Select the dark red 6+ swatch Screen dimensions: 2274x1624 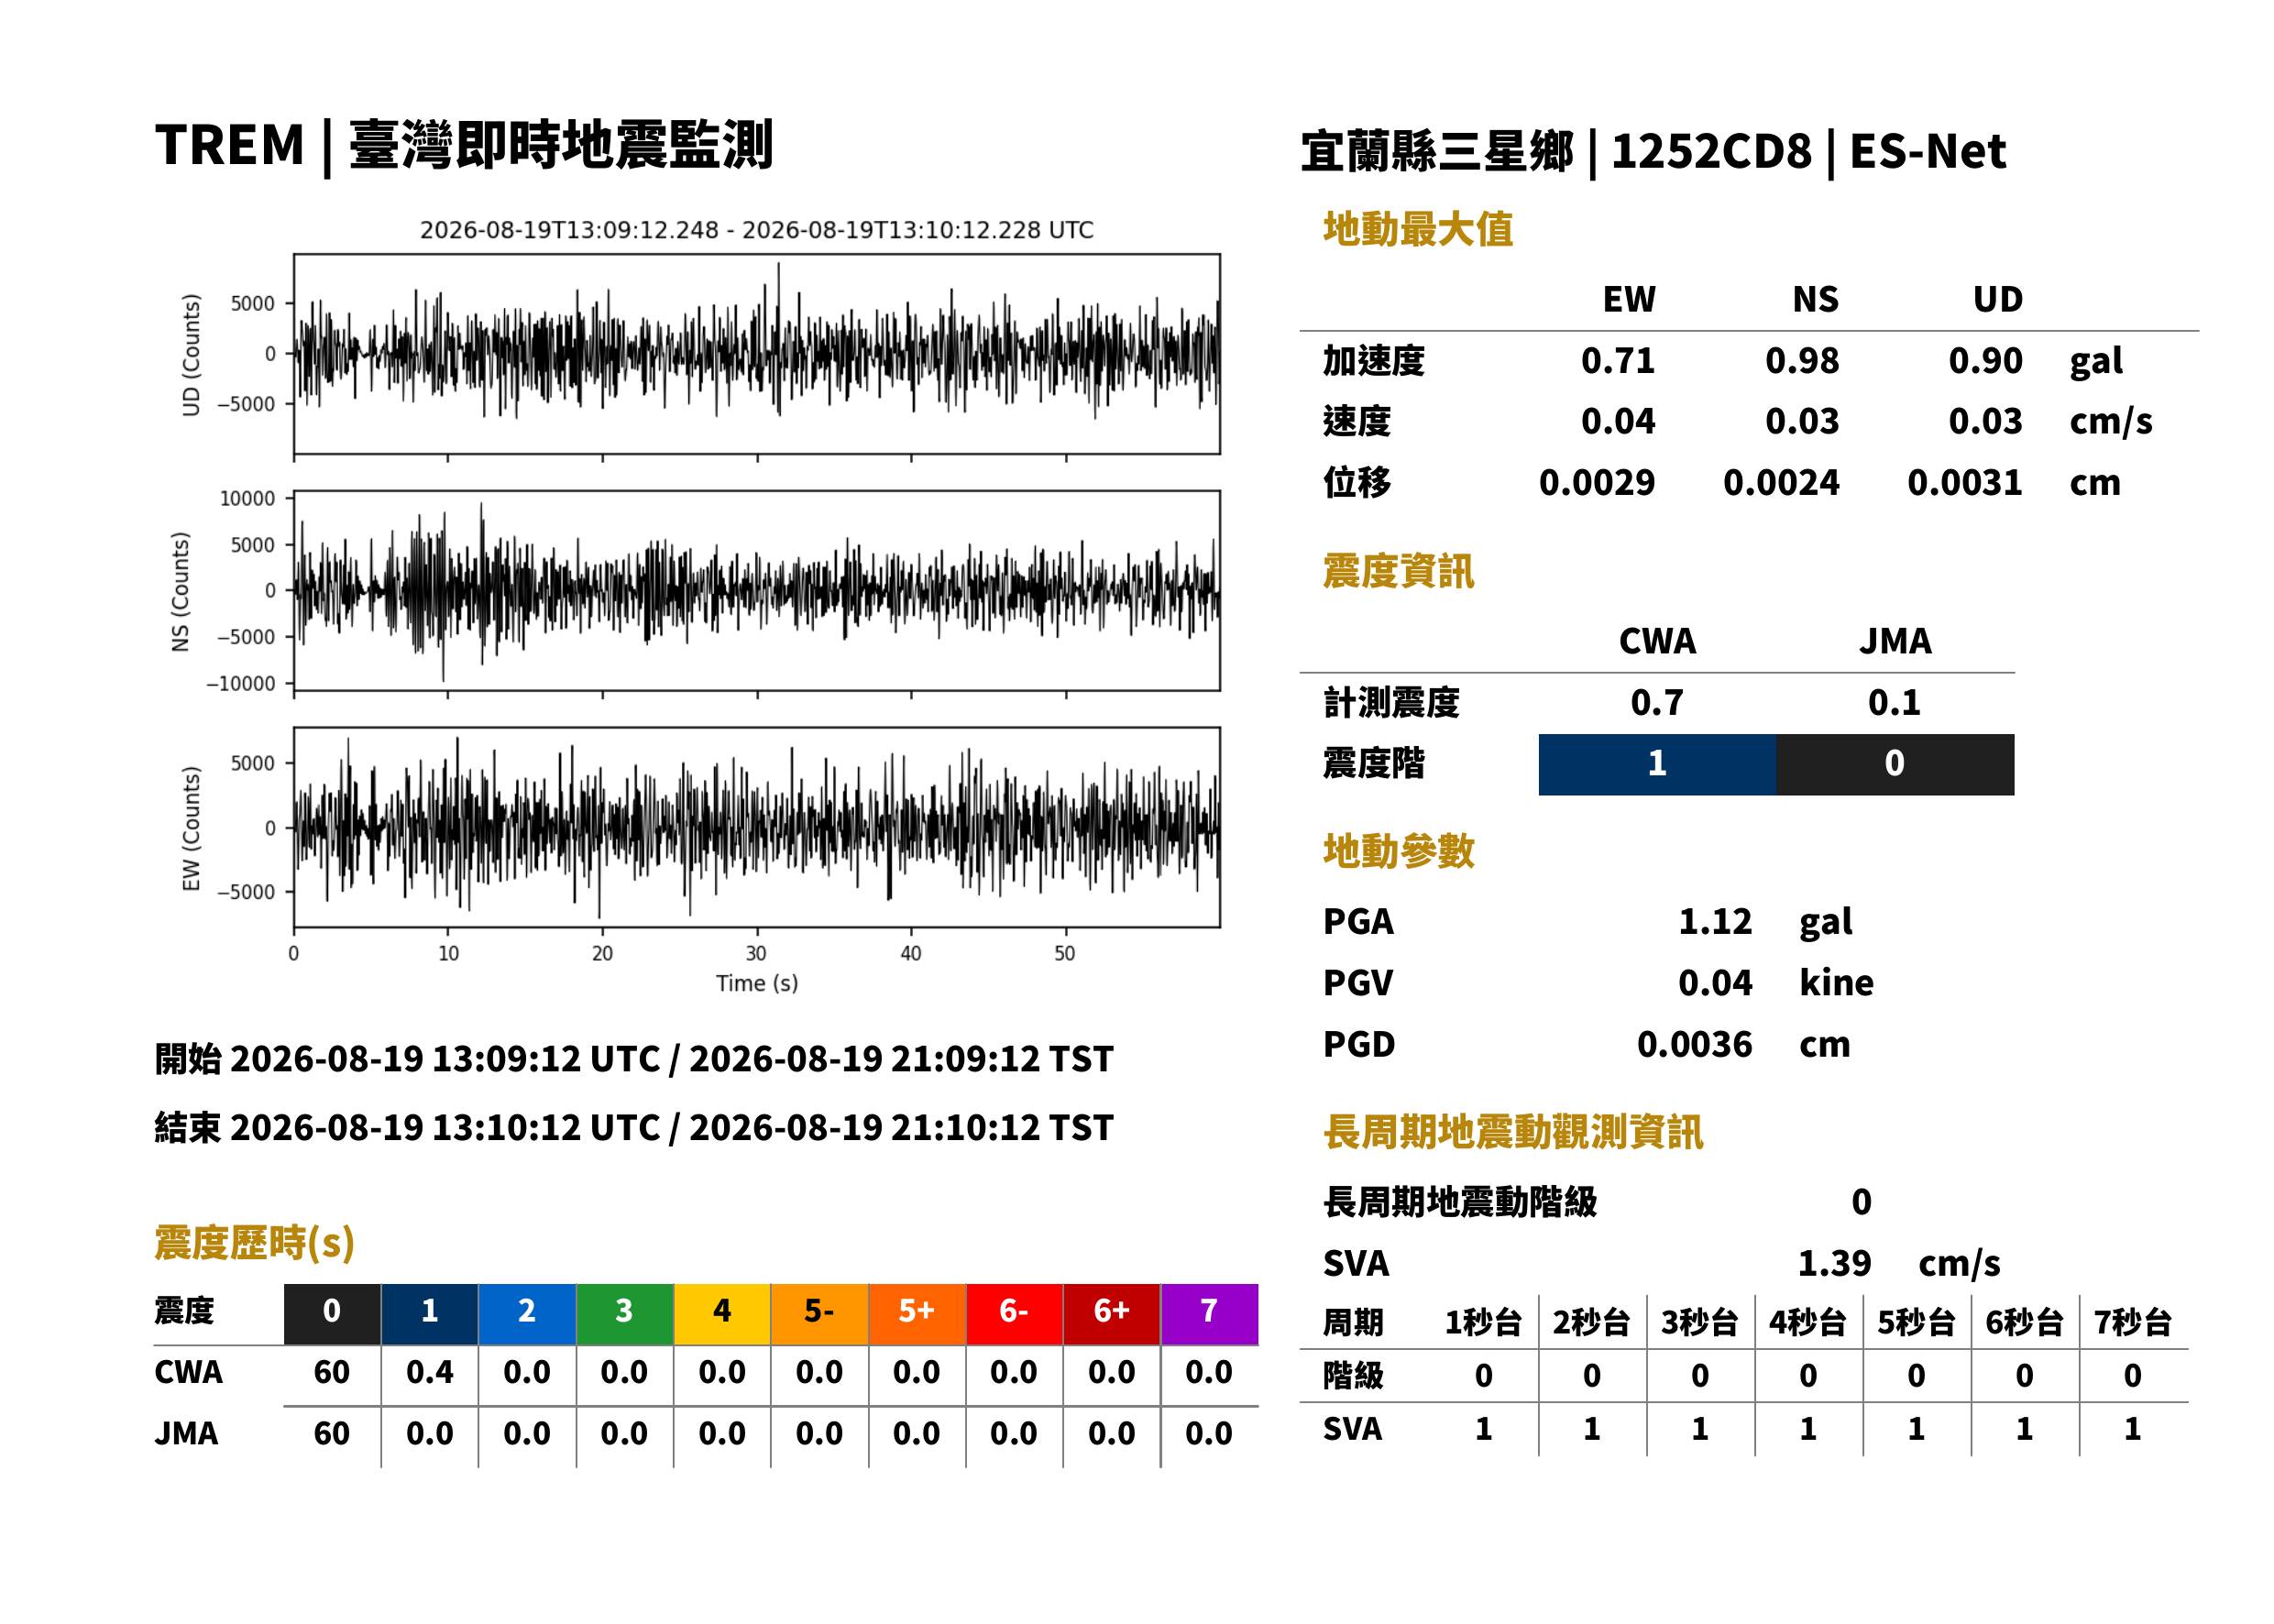pyautogui.click(x=1111, y=1314)
